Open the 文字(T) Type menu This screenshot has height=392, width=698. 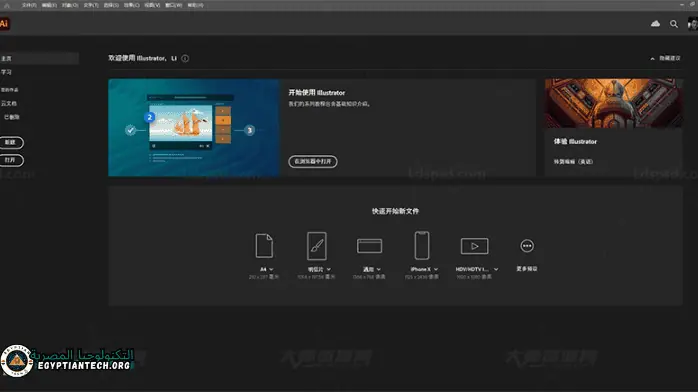pos(91,5)
